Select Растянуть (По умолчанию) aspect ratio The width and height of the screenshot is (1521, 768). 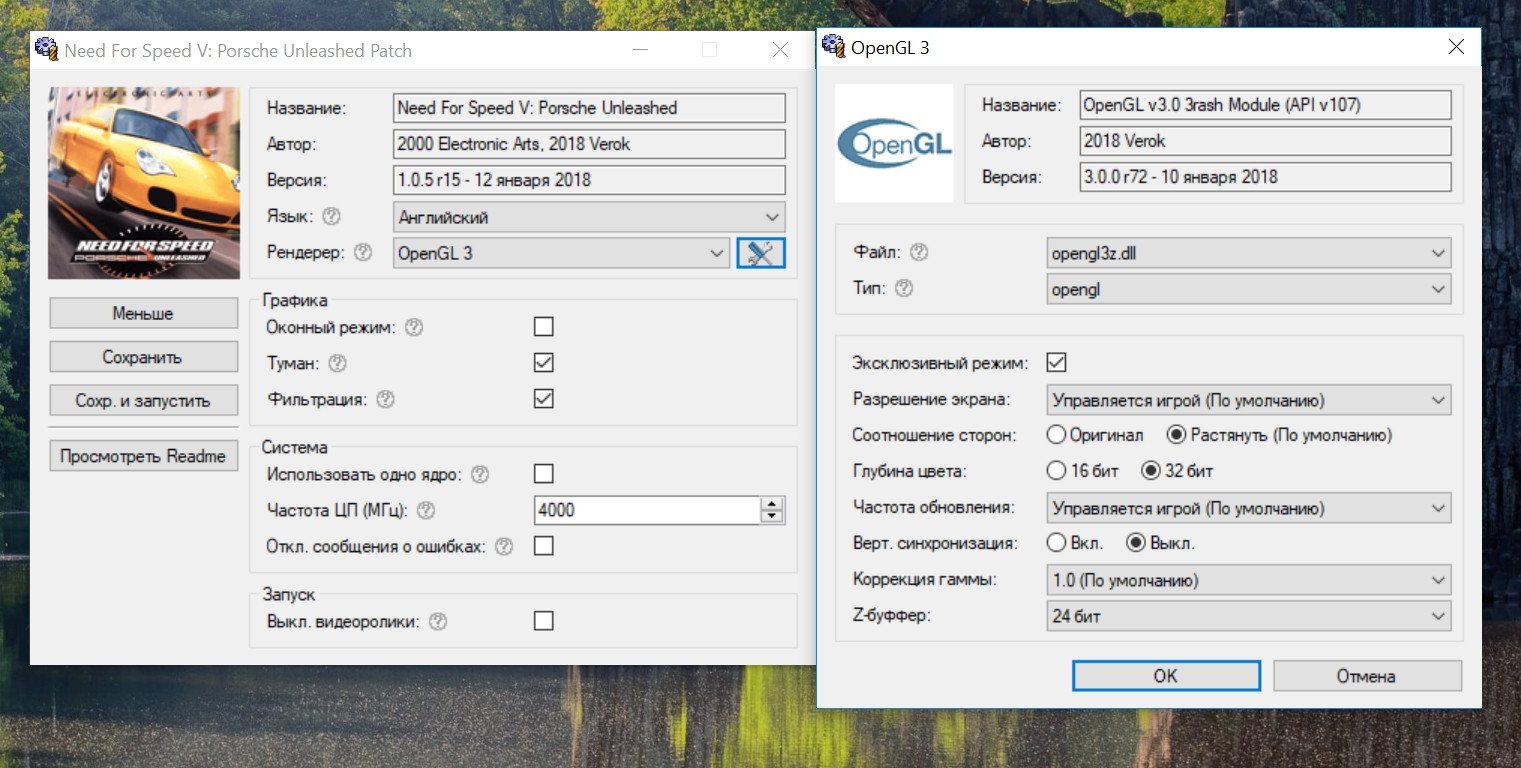click(1279, 435)
